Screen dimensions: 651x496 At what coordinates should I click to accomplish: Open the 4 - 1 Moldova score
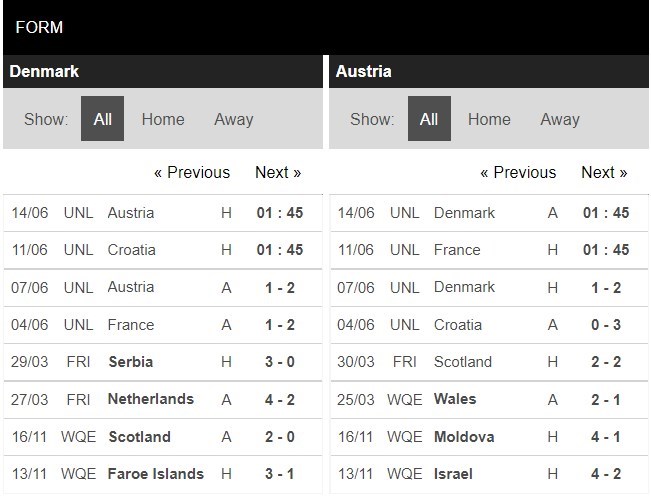(606, 437)
